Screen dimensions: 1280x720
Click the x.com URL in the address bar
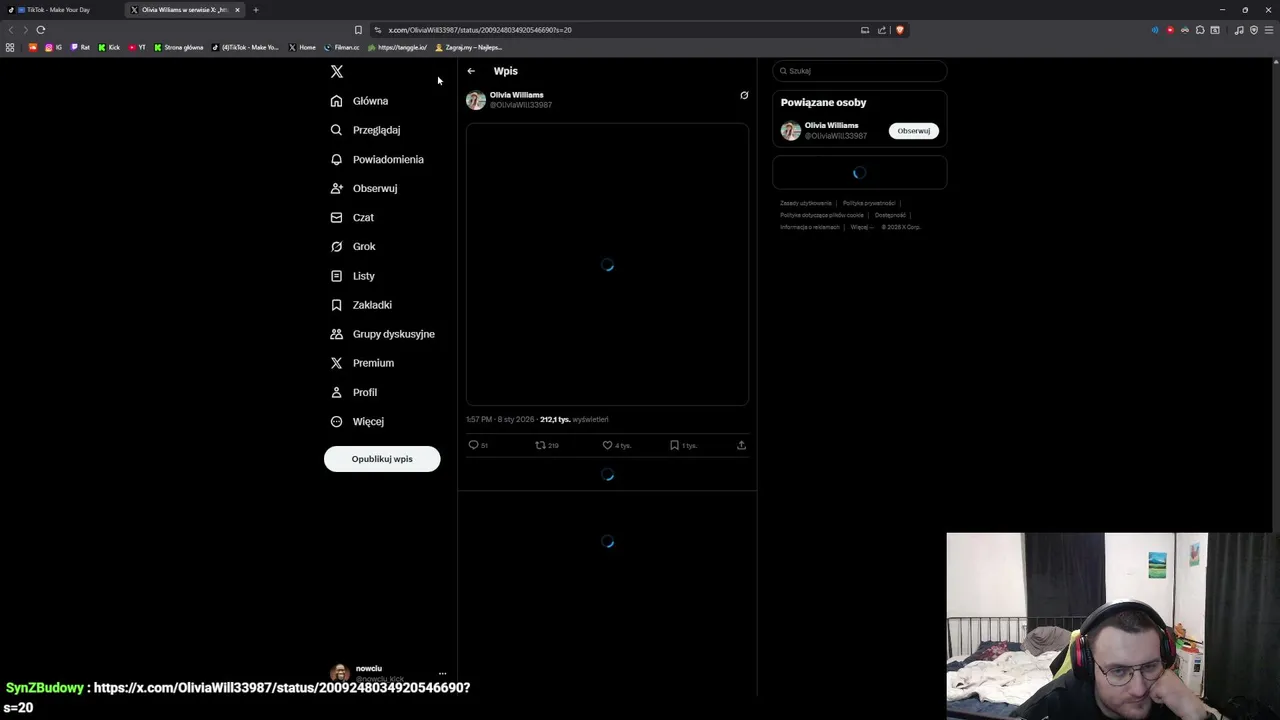pos(480,30)
